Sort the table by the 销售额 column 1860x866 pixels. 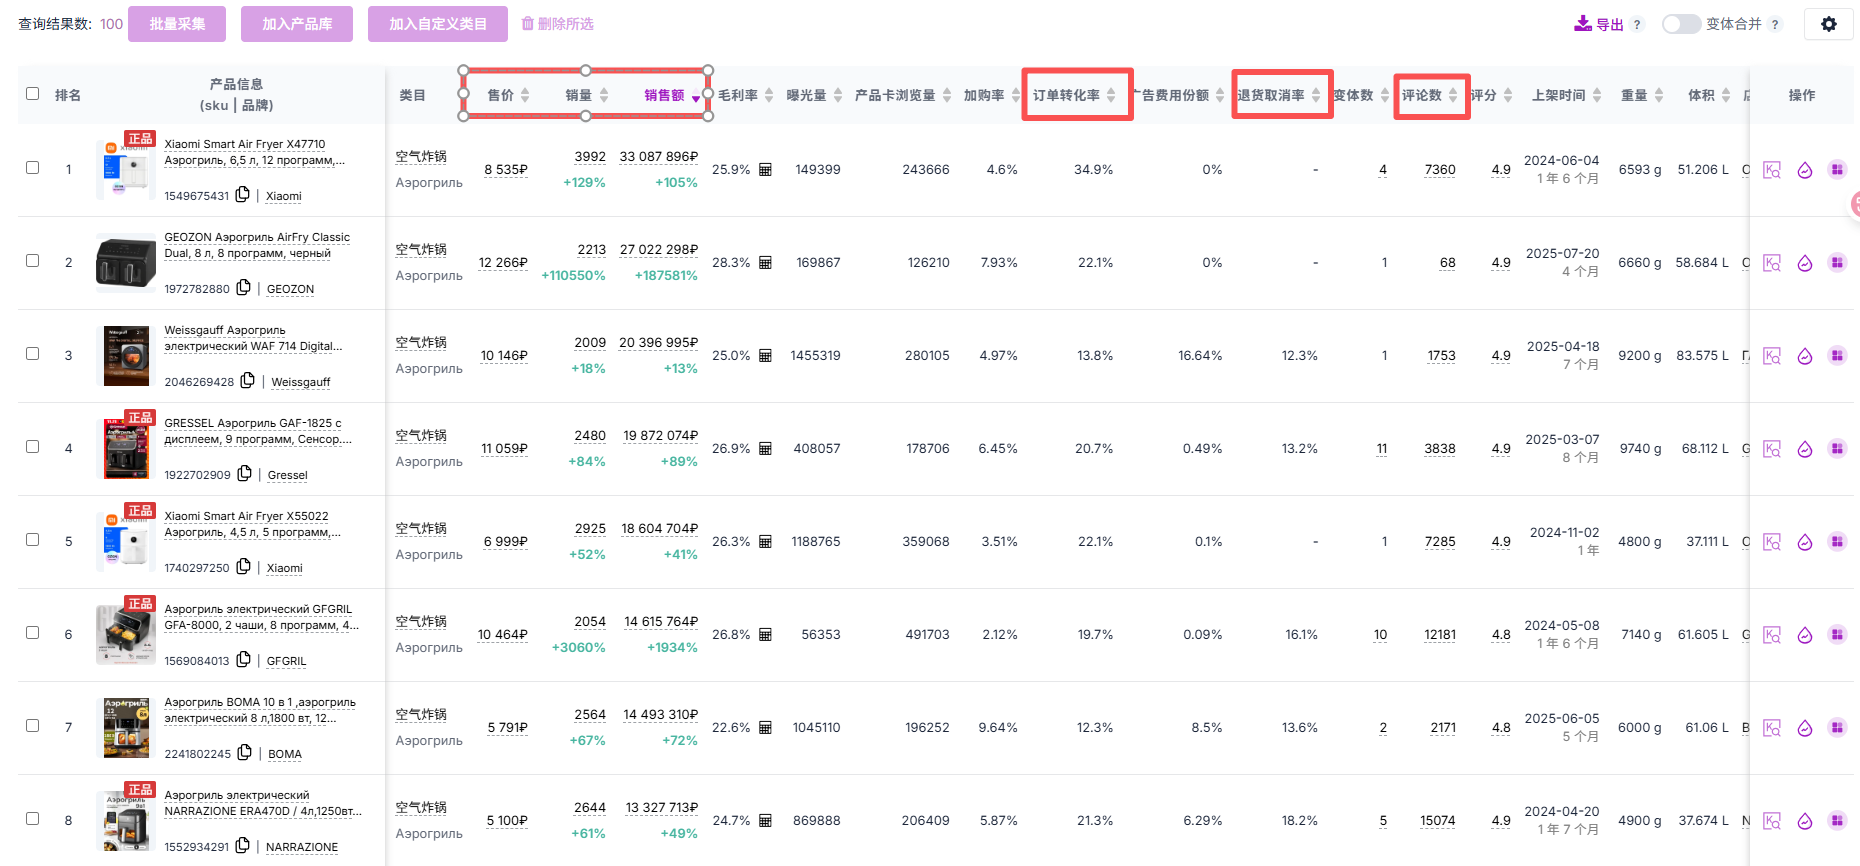696,96
